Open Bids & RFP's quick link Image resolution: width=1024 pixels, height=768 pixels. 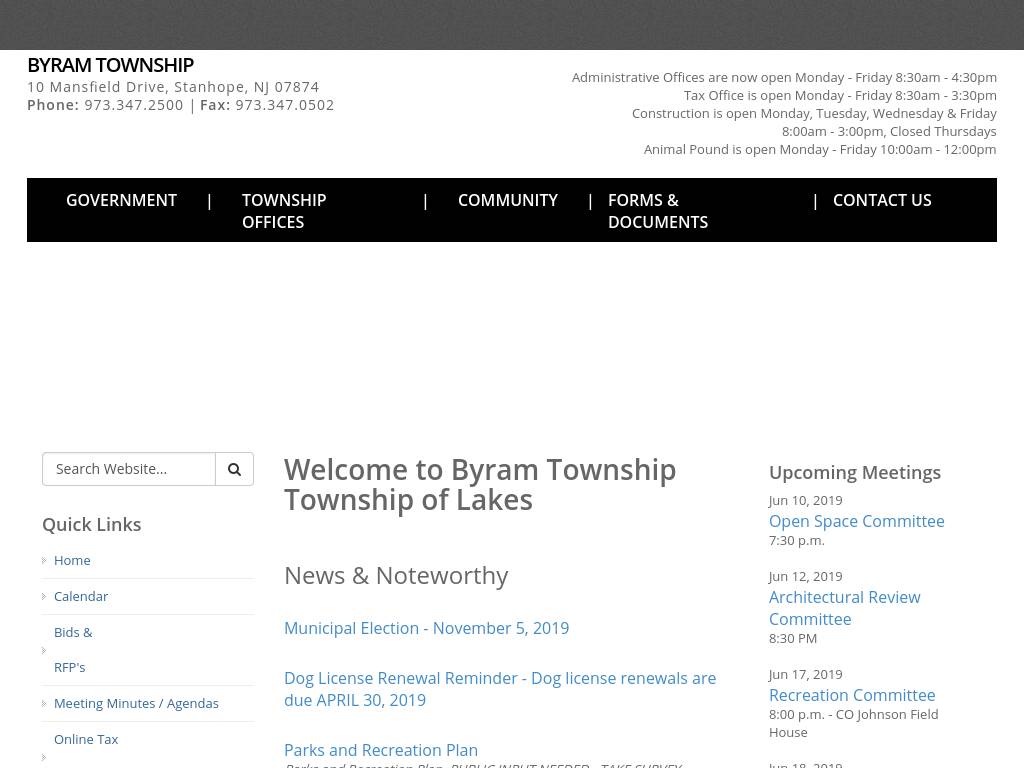click(72, 650)
